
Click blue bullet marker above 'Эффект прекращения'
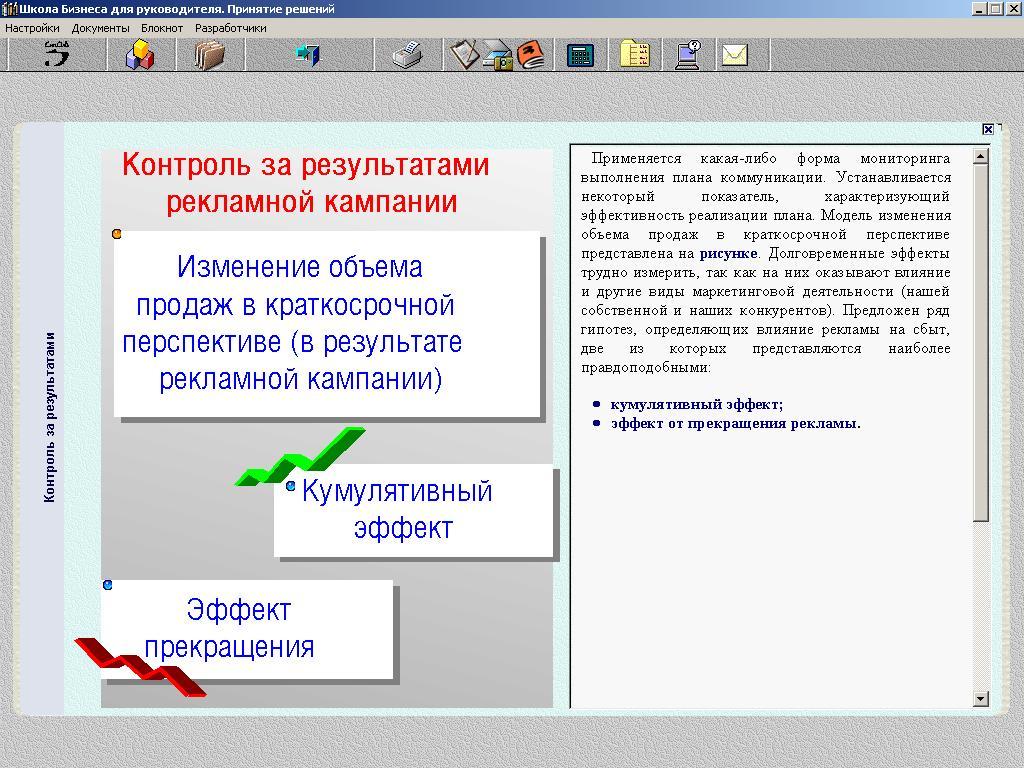coord(108,584)
